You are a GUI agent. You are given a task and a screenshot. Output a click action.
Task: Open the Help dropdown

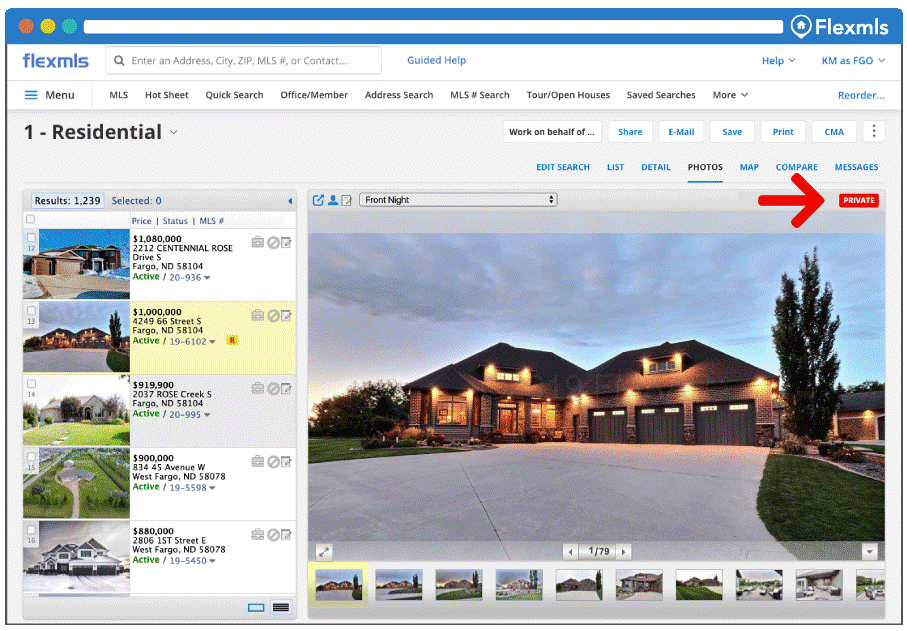(778, 61)
